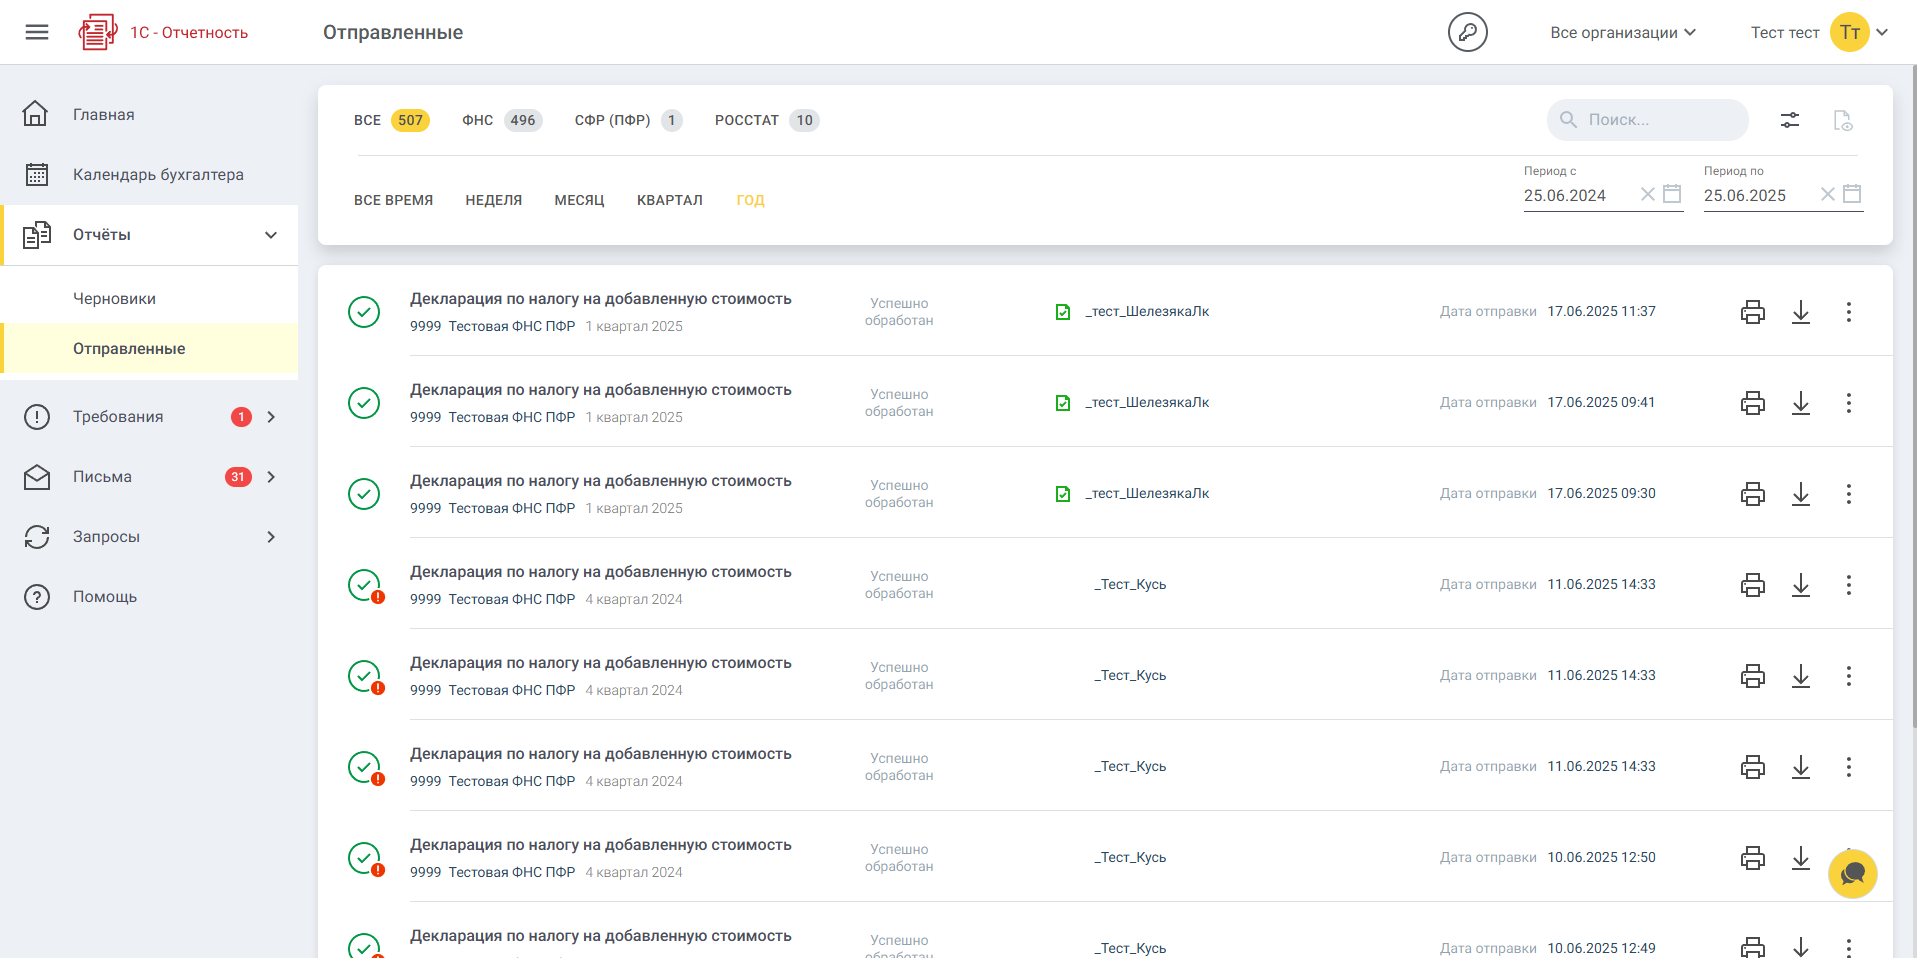Image resolution: width=1917 pixels, height=958 pixels.
Task: Open the hamburger navigation menu
Action: [37, 32]
